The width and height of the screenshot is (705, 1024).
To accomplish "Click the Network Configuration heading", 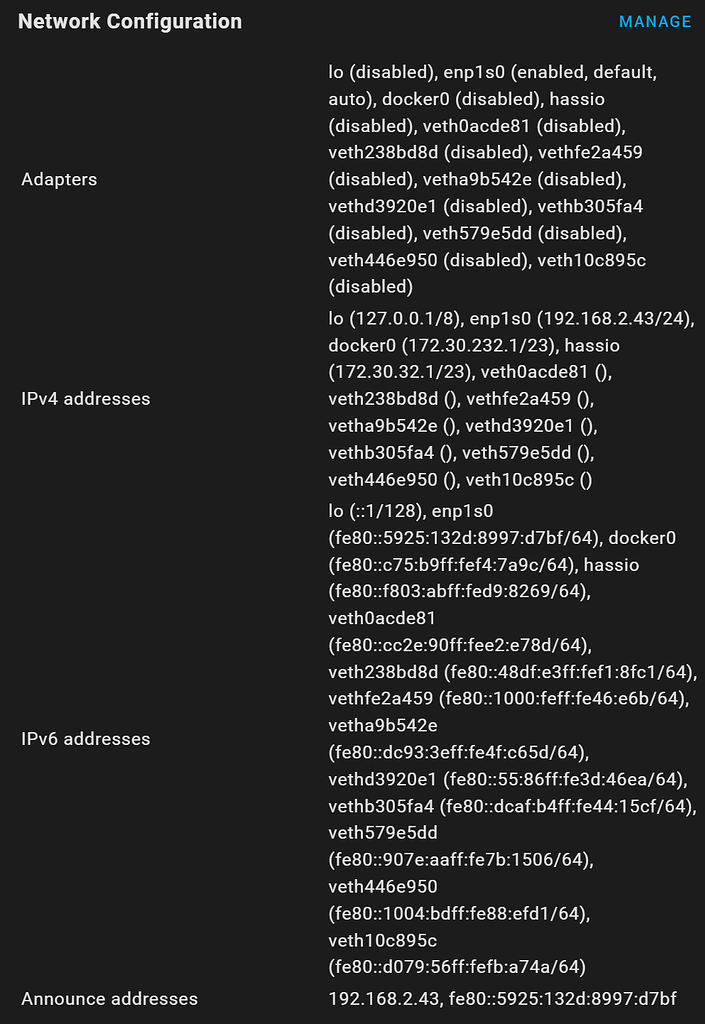I will pyautogui.click(x=130, y=21).
